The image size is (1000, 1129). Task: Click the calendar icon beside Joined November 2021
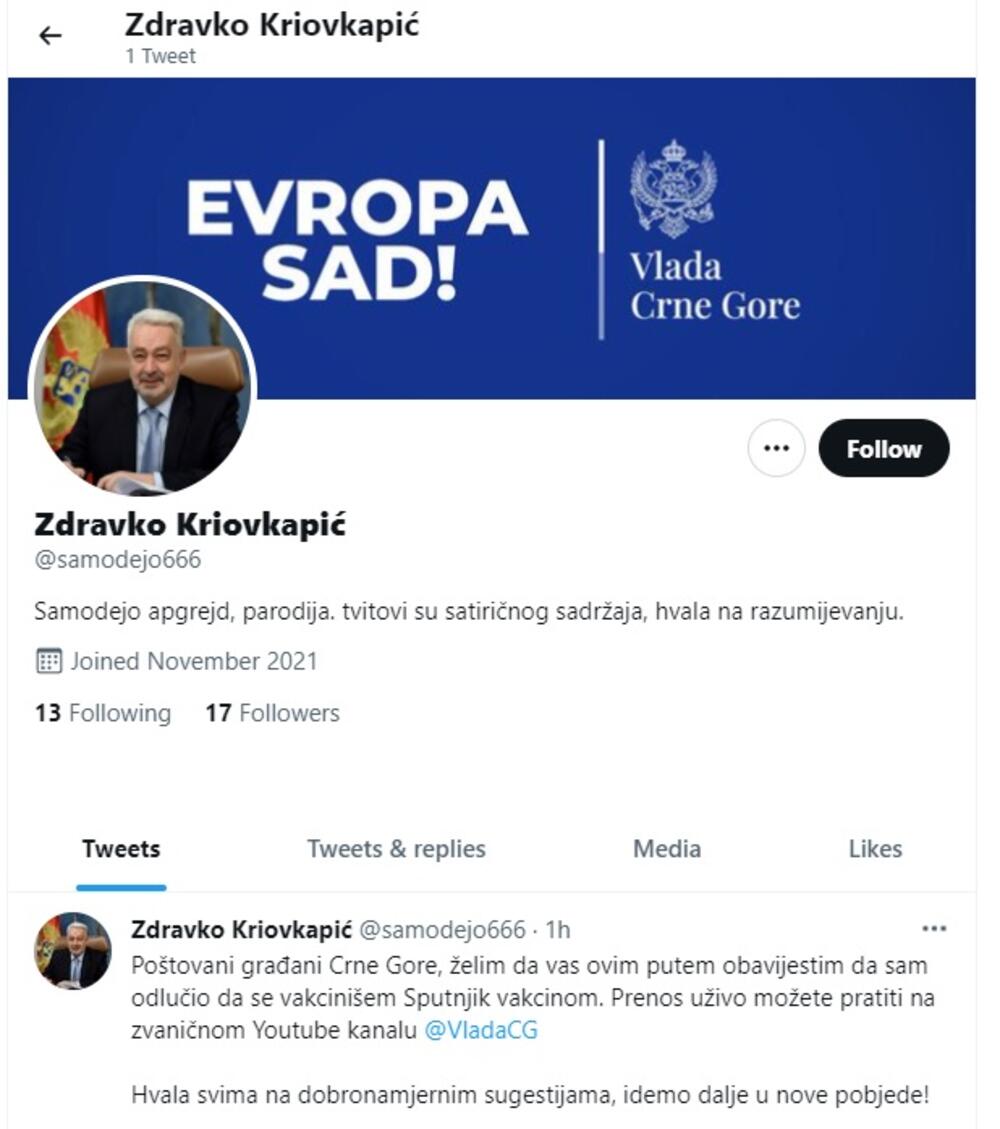(x=49, y=661)
